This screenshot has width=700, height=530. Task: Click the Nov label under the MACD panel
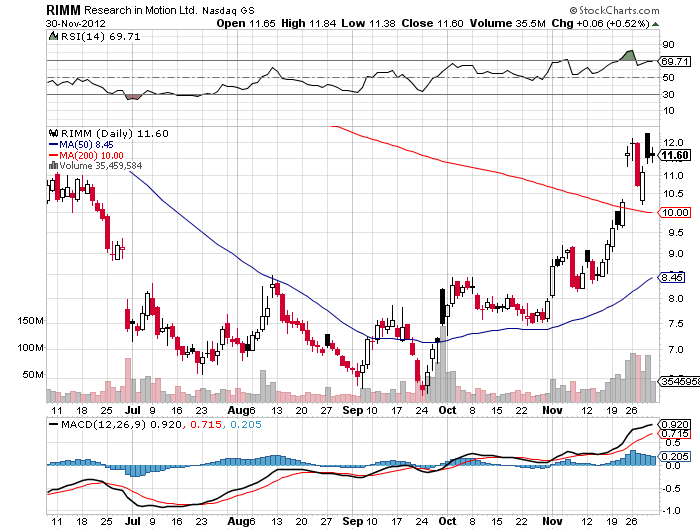click(x=552, y=521)
